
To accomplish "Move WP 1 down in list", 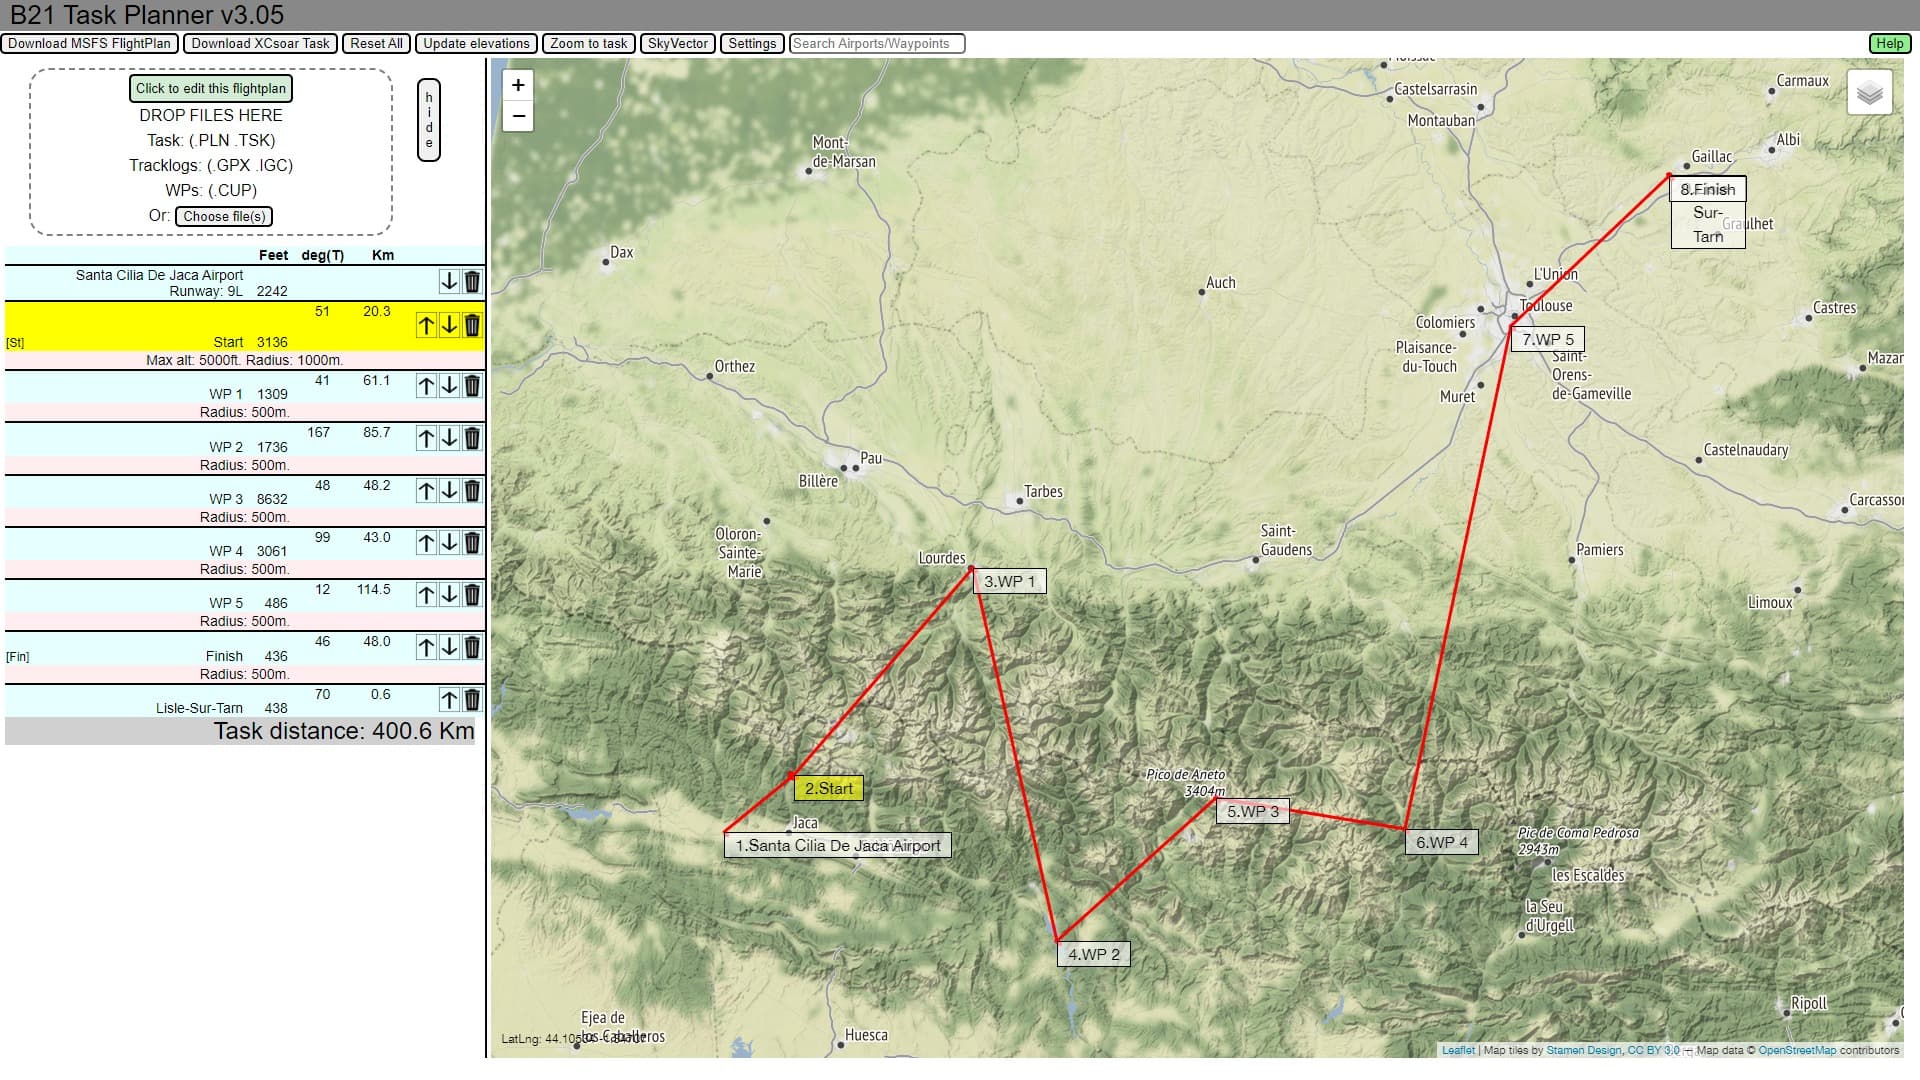I will (x=449, y=386).
